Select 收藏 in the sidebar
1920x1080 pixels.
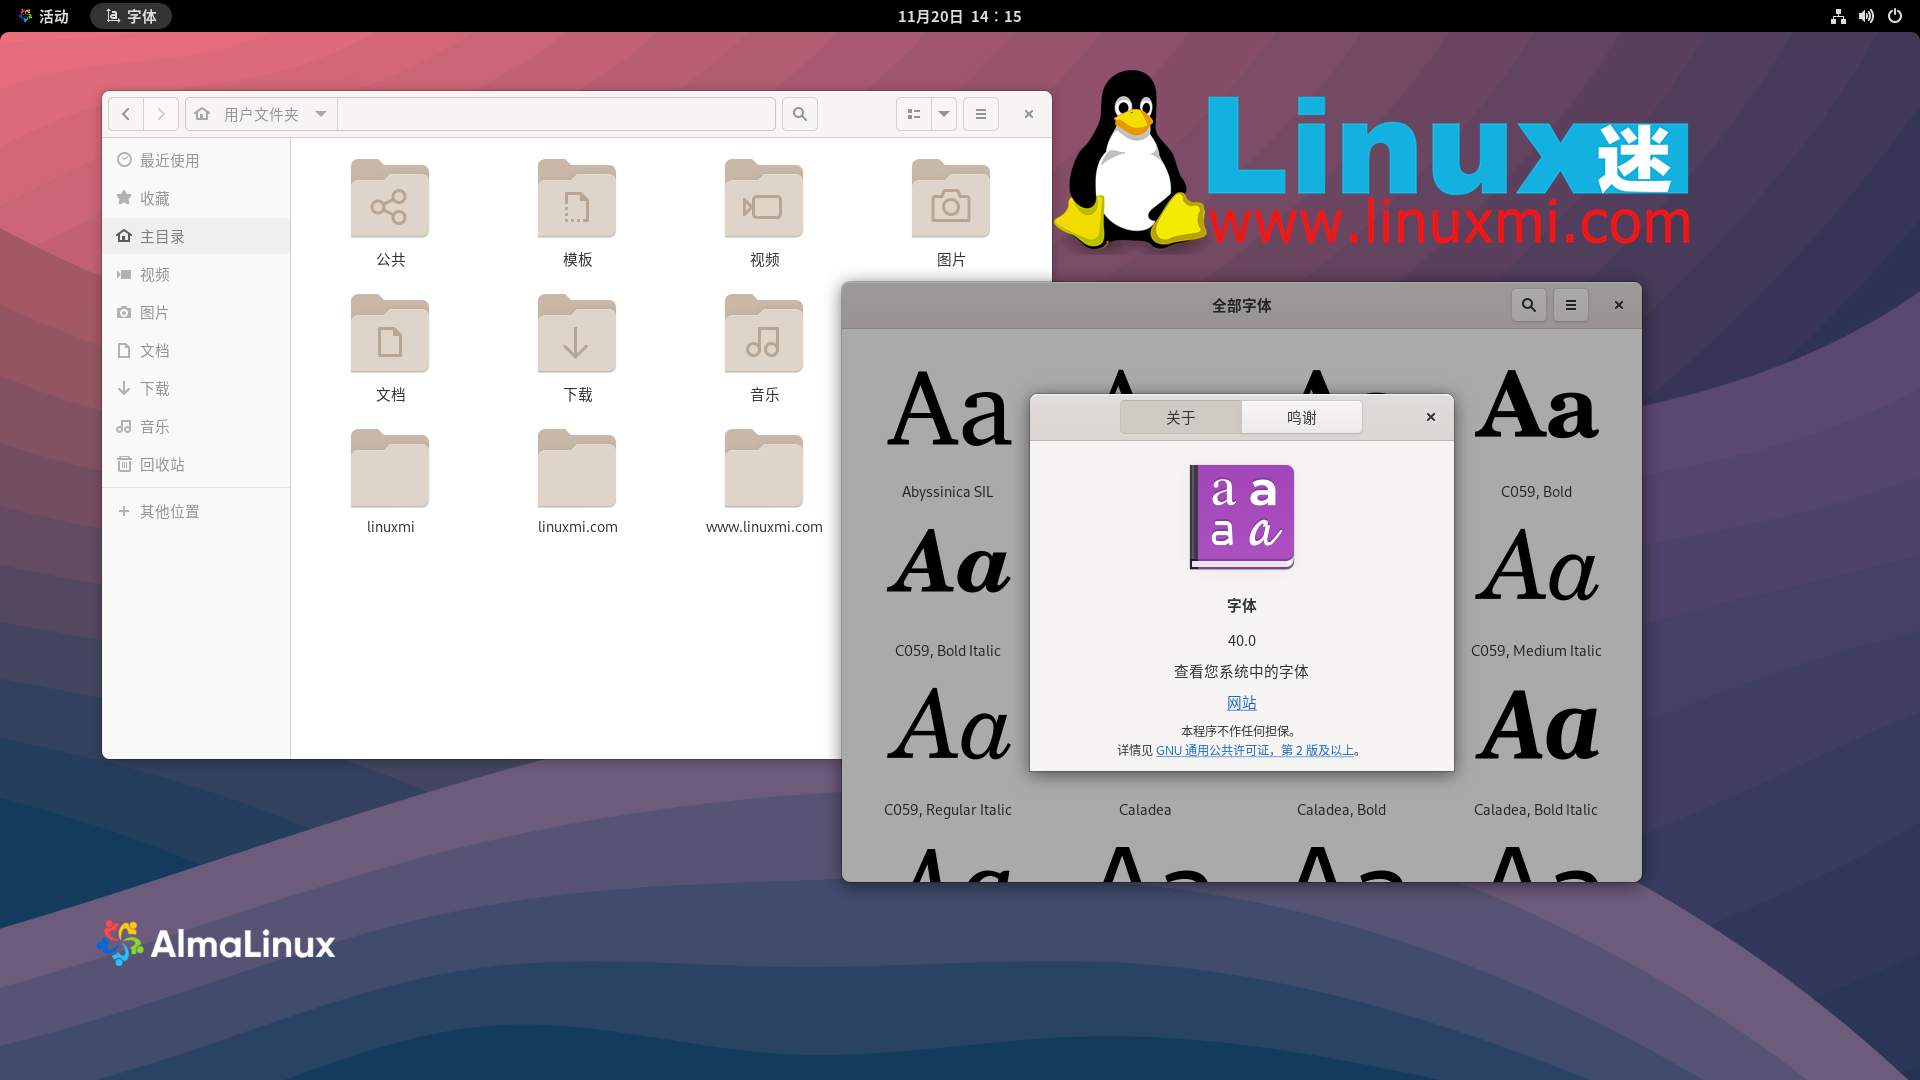click(x=196, y=198)
